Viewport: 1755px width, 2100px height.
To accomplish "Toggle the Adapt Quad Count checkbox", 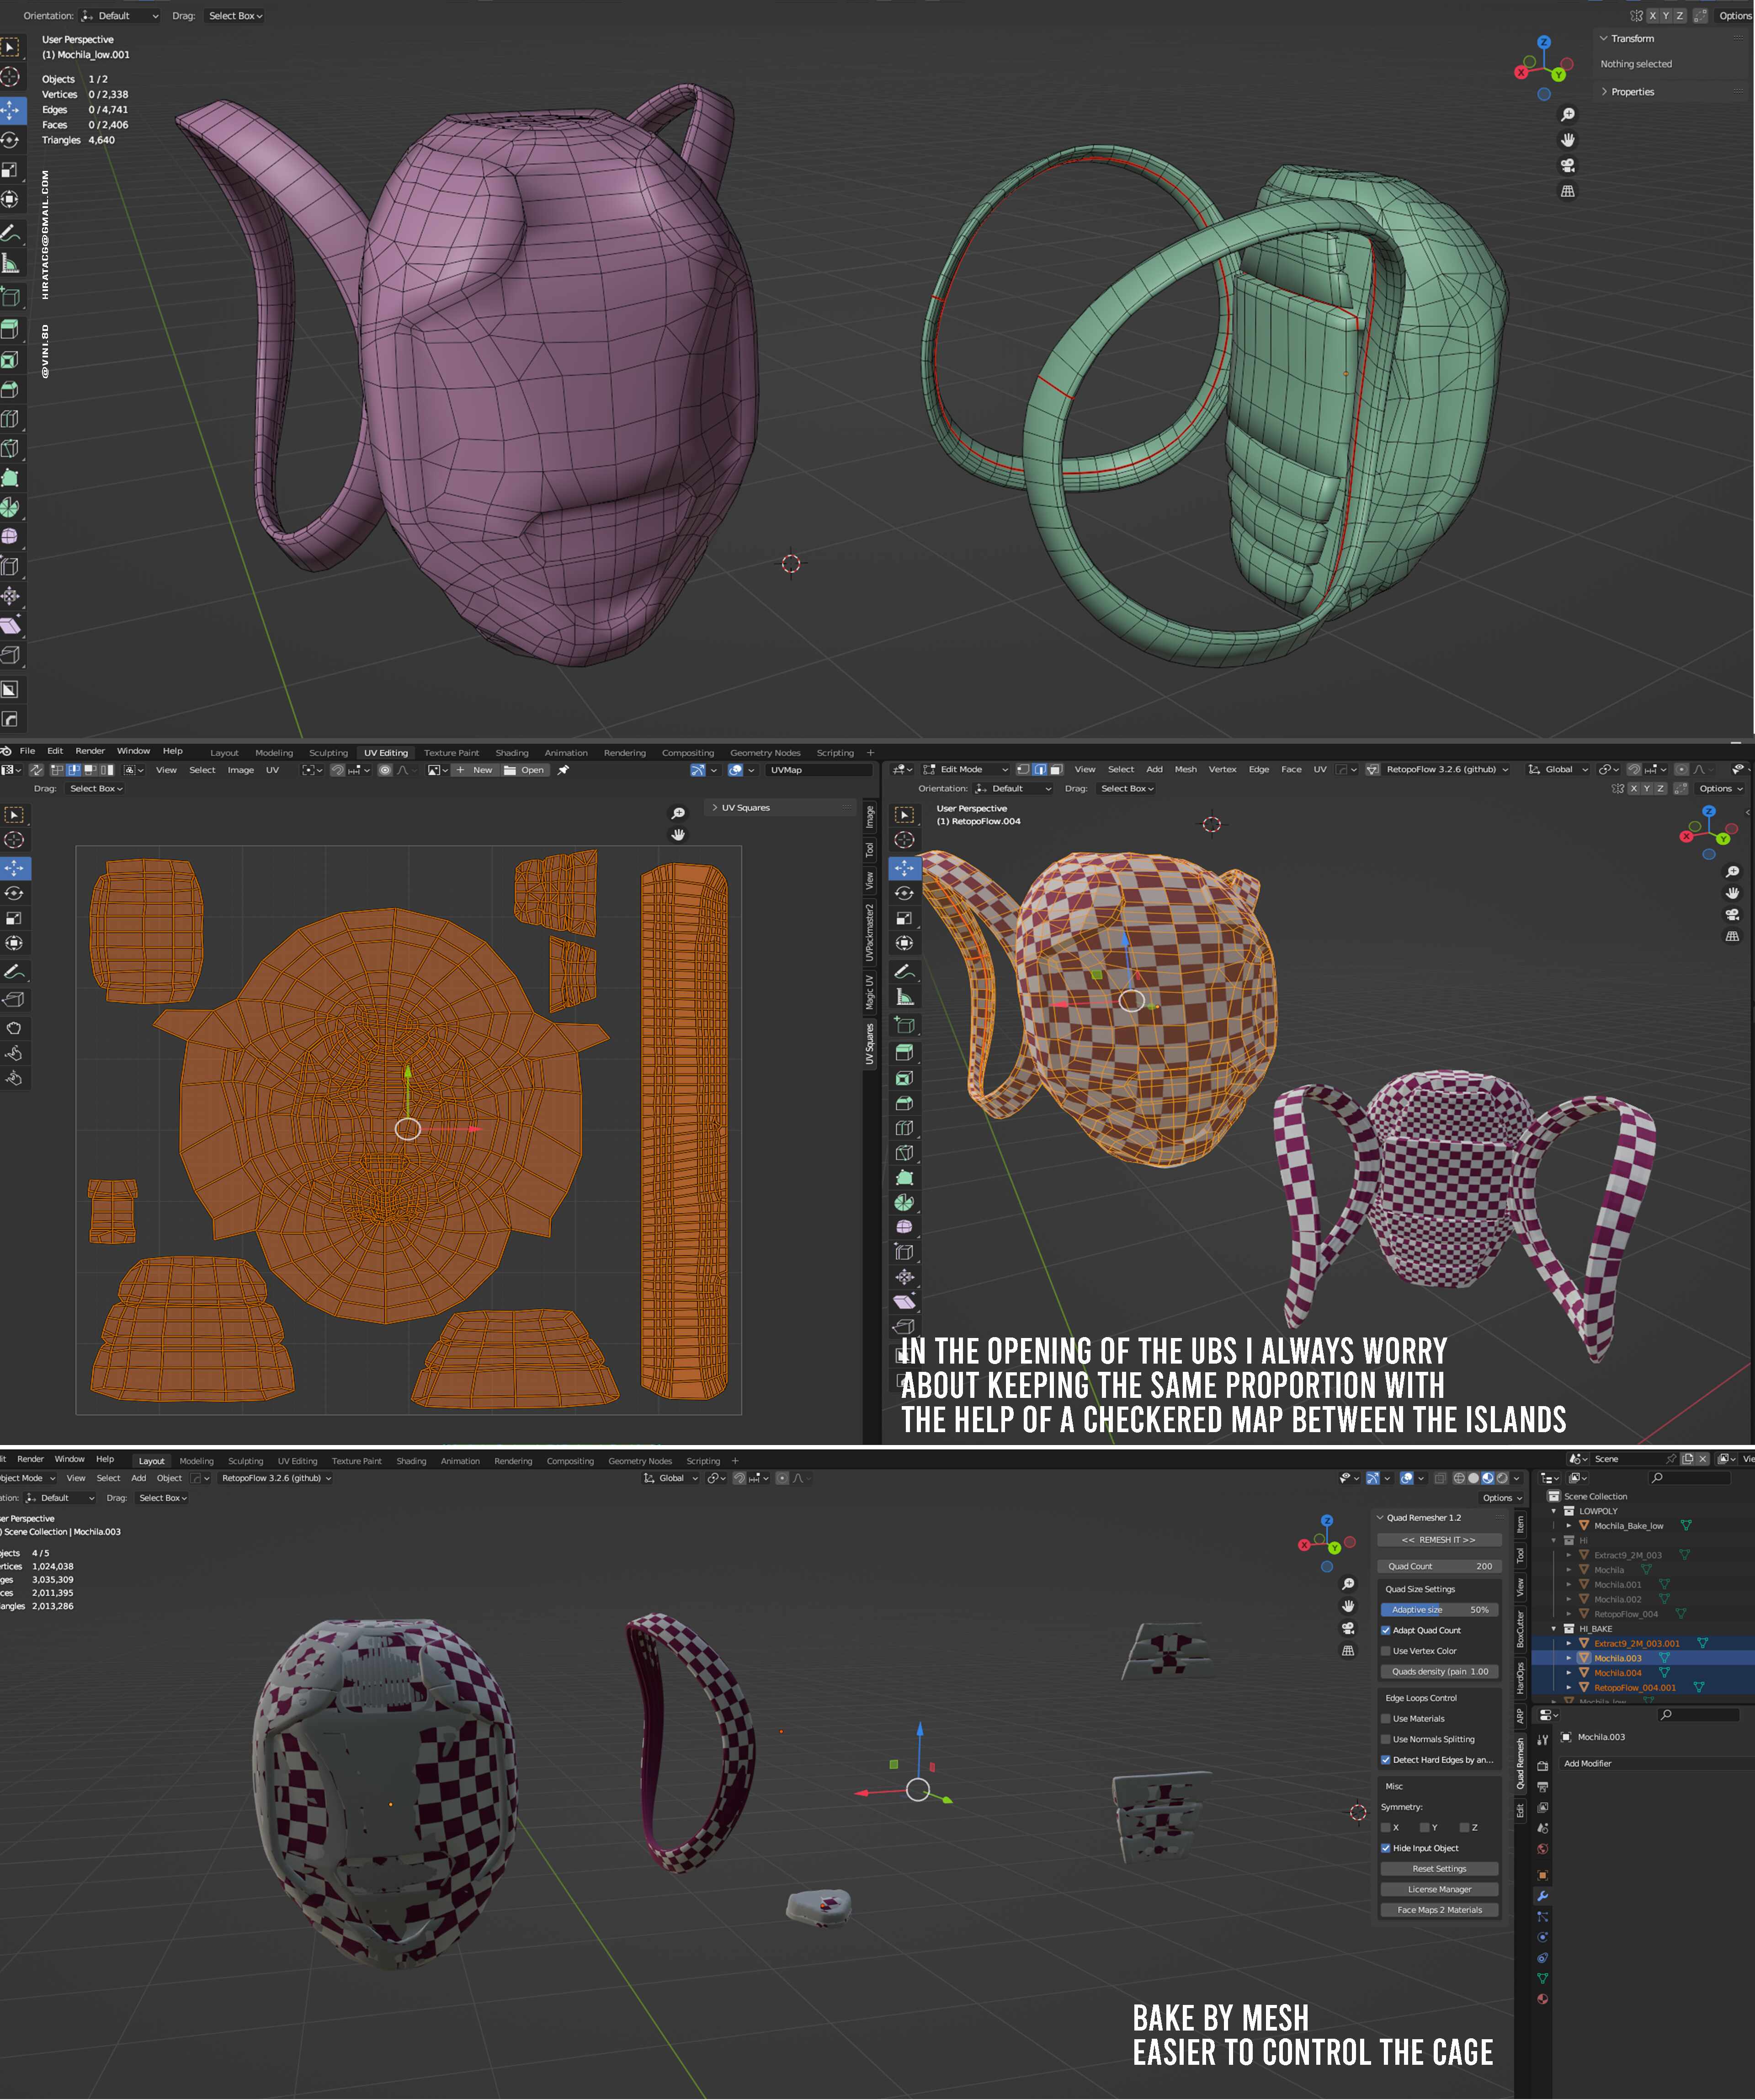I will (x=1386, y=1630).
